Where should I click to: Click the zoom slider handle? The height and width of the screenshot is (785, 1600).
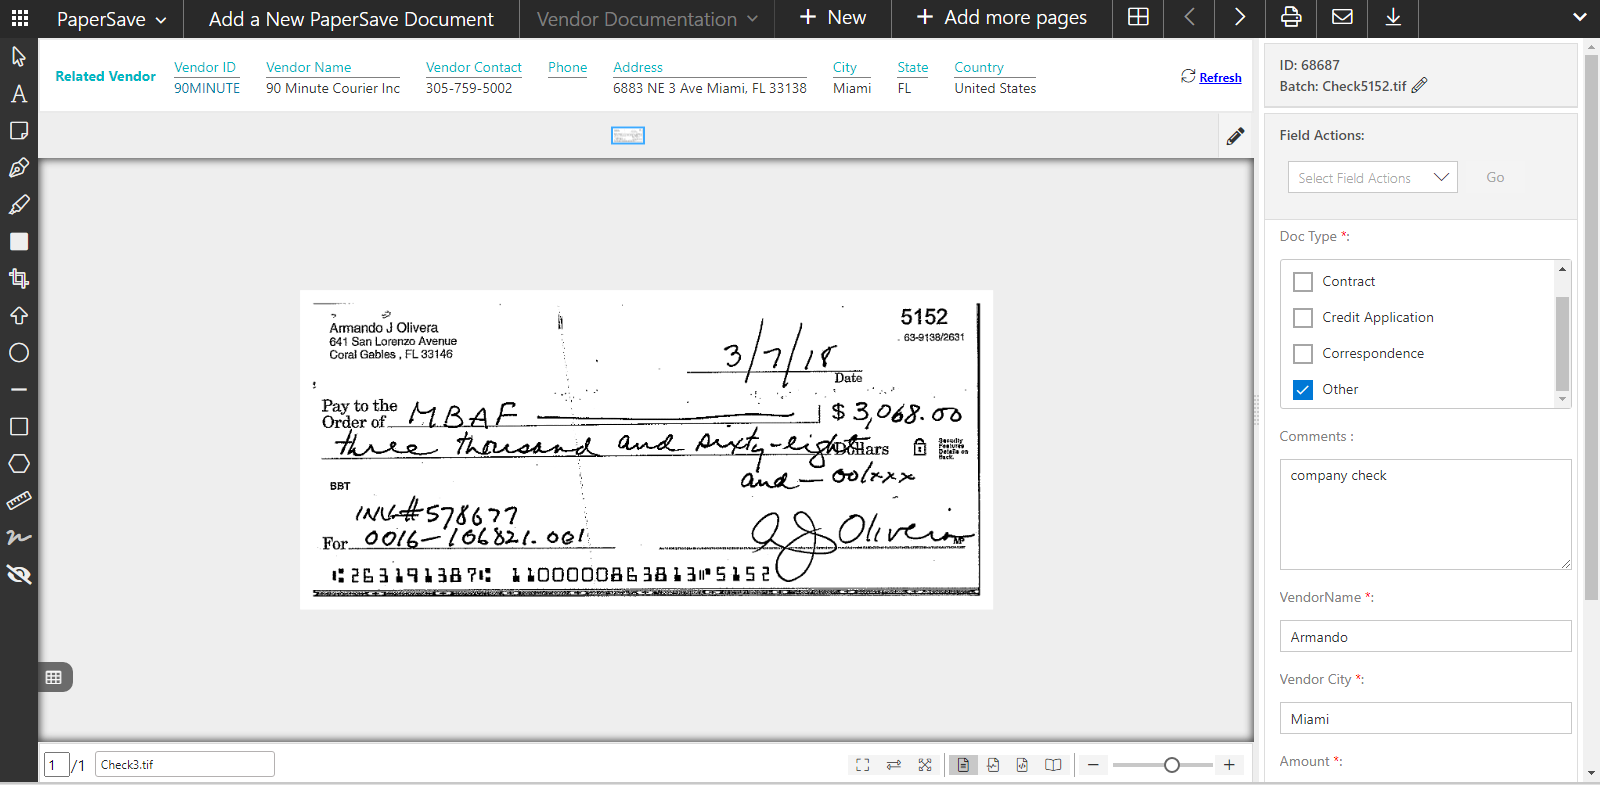[1171, 765]
